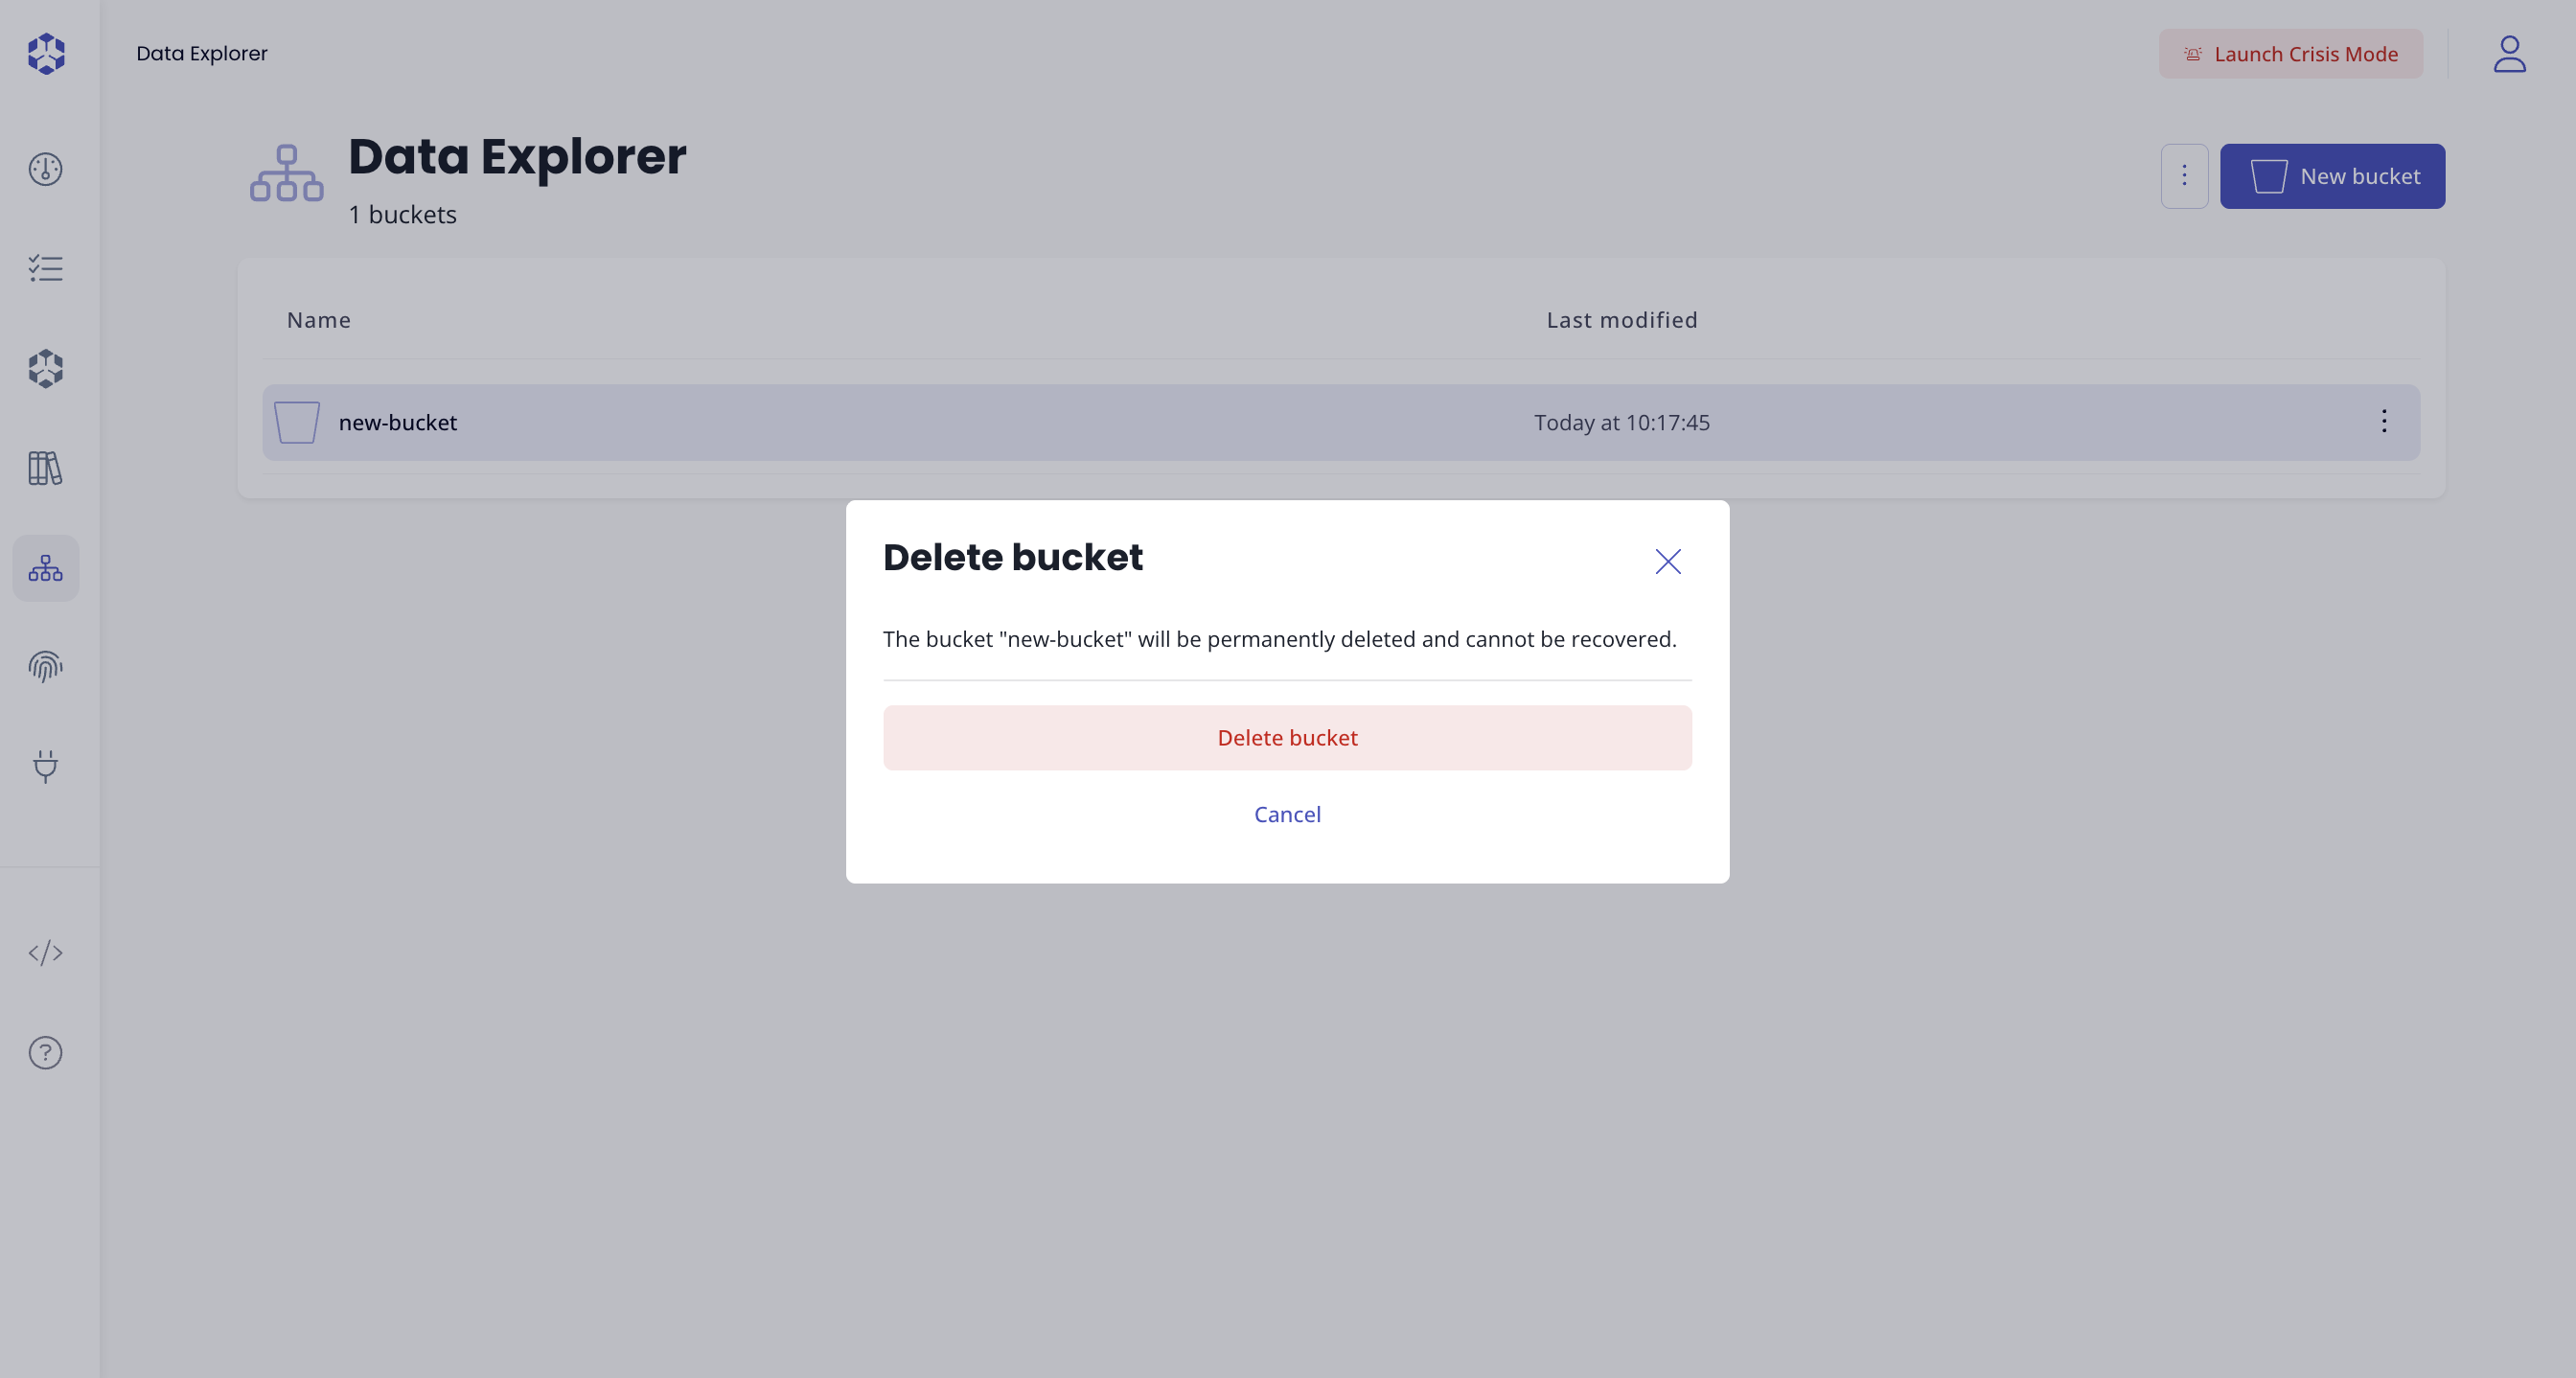
Task: Open the kebab menu on the new-bucket row
Action: pos(2384,422)
